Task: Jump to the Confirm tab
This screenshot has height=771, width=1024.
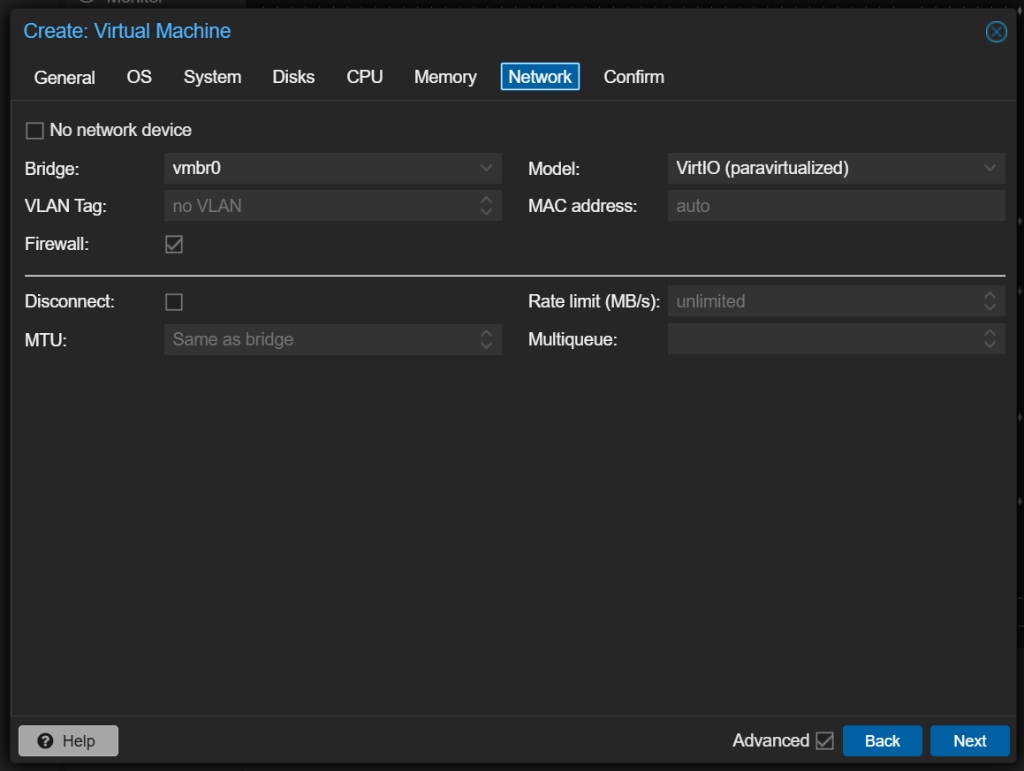Action: coord(633,77)
